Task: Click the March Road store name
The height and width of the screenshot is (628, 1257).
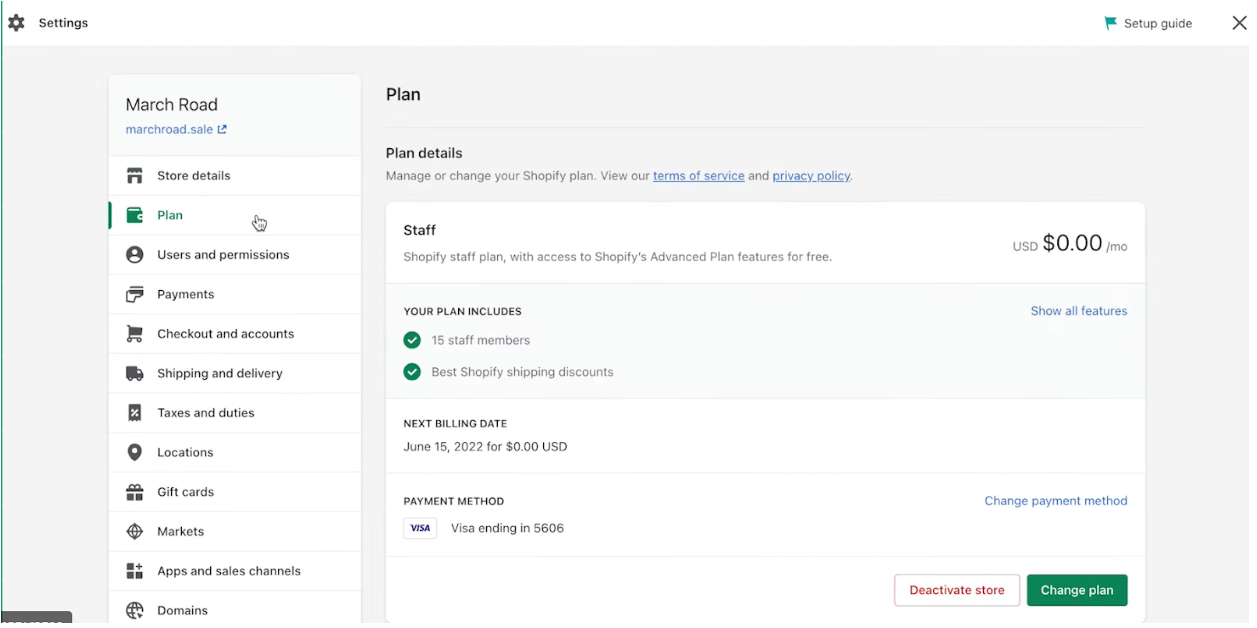Action: point(171,104)
